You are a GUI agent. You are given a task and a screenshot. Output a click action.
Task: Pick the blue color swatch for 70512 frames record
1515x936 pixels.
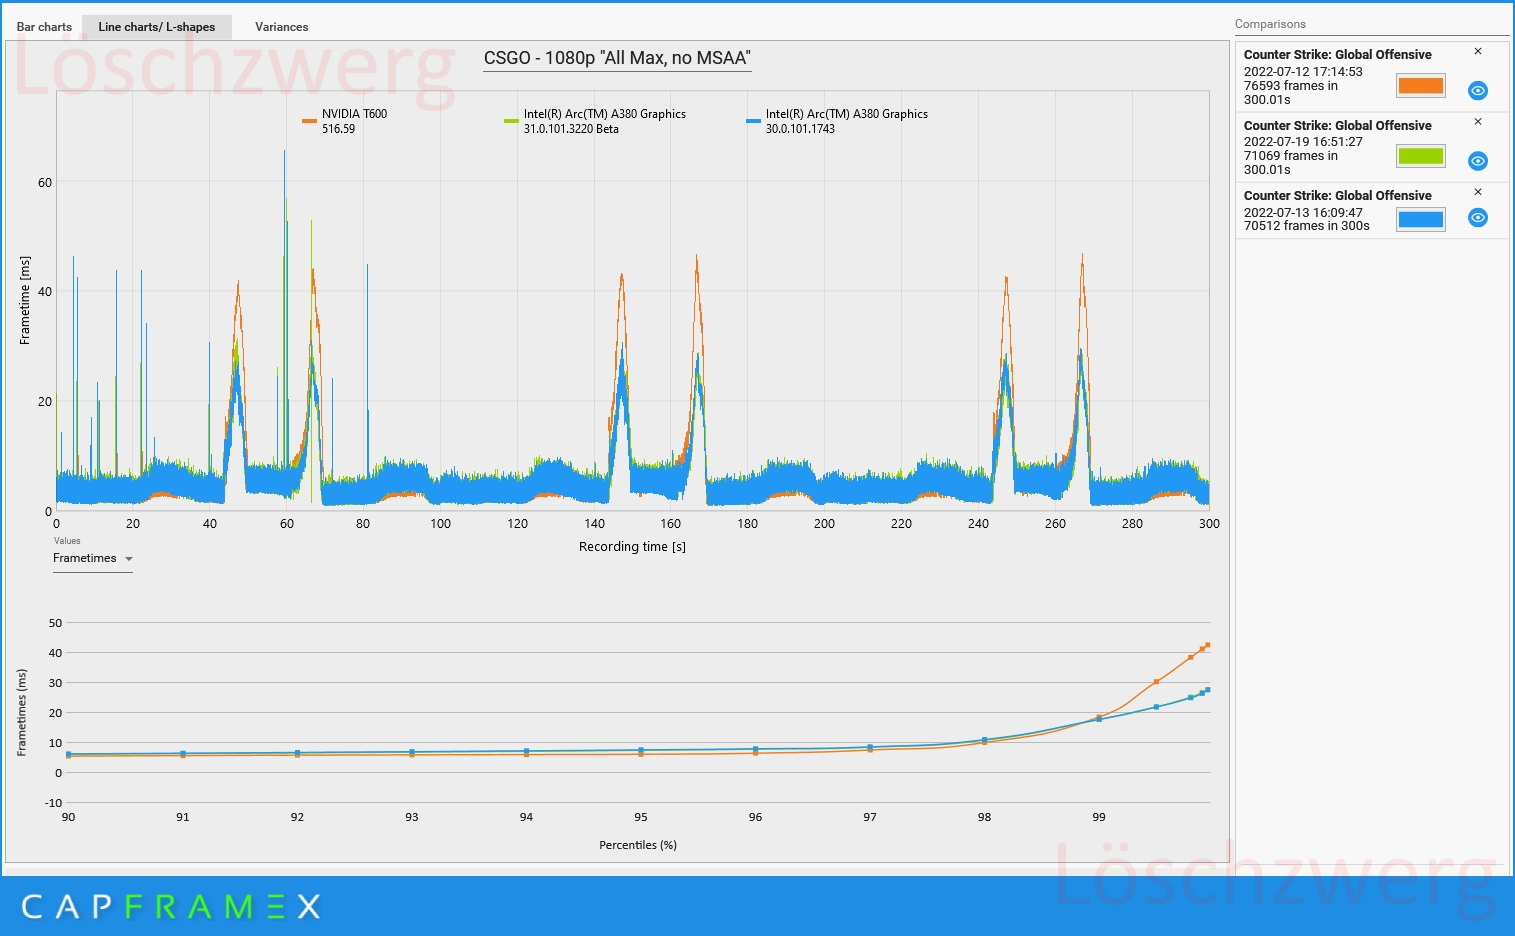[x=1421, y=220]
